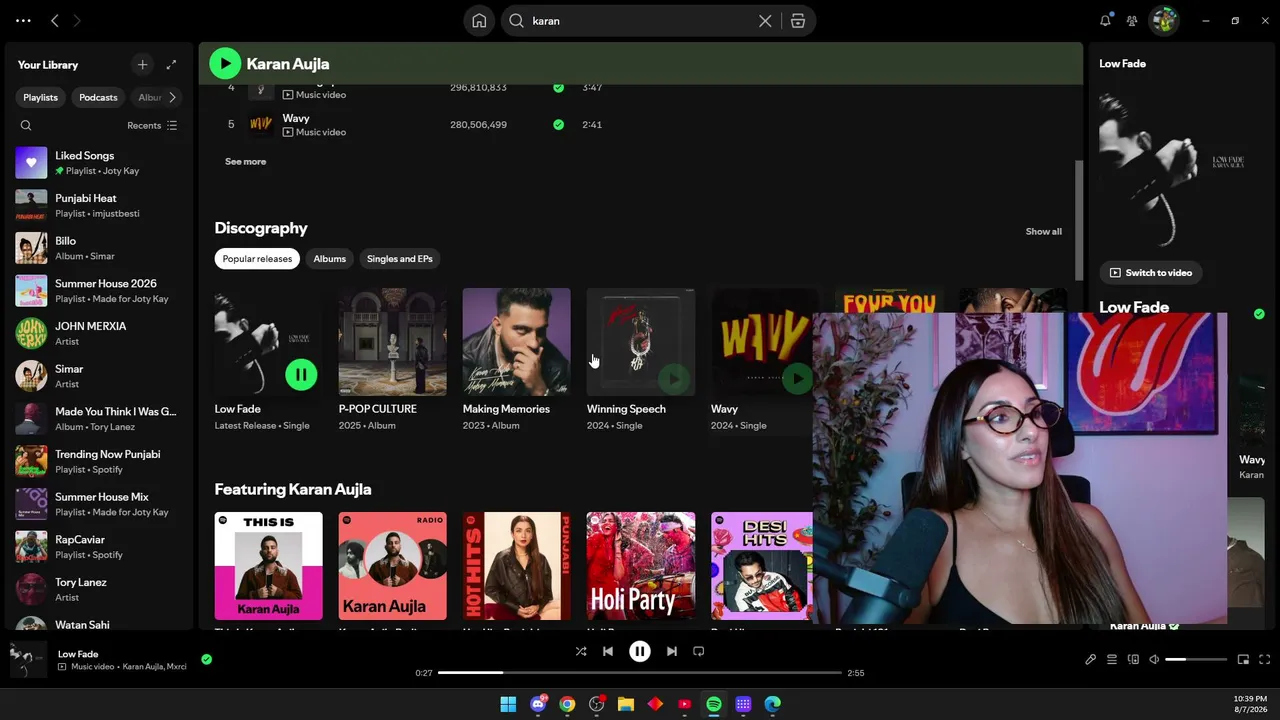Viewport: 1280px width, 720px height.
Task: Open File Explorer from the taskbar
Action: (x=626, y=704)
